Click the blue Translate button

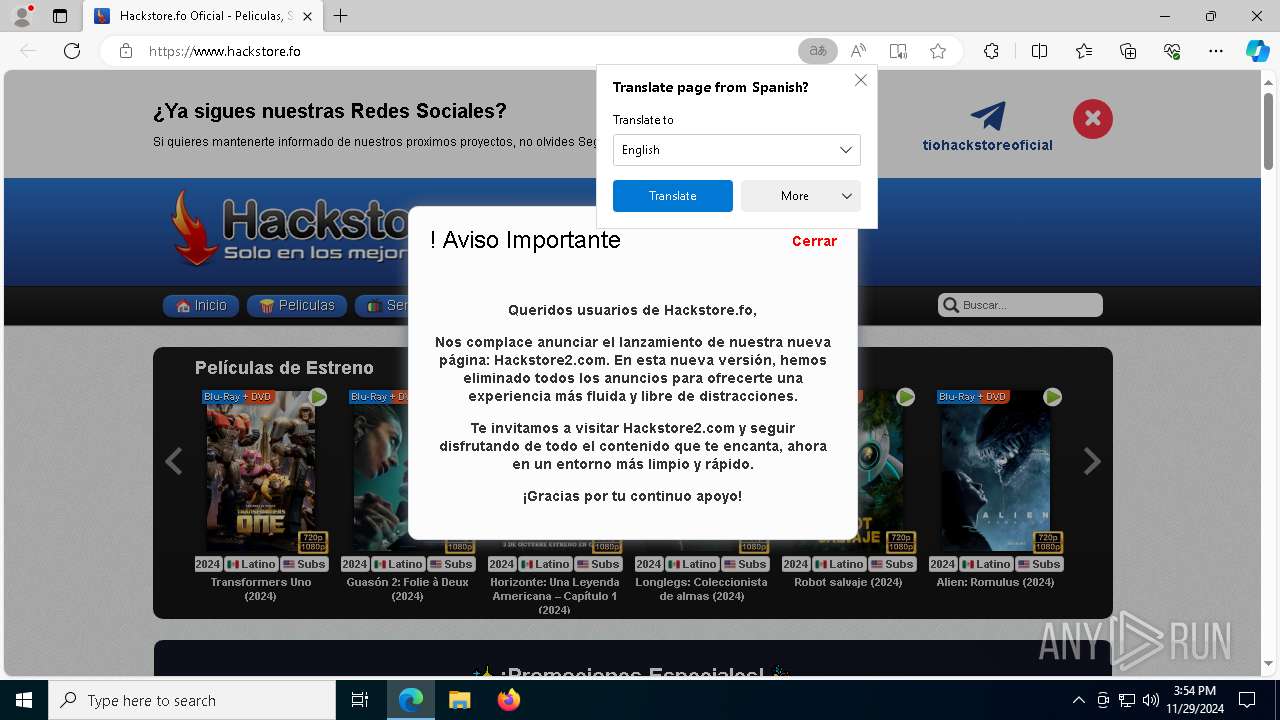pos(673,196)
